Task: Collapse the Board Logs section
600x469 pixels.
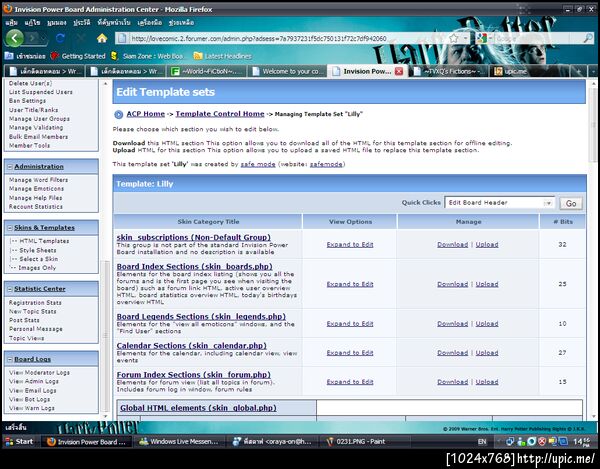Action: [x=10, y=359]
